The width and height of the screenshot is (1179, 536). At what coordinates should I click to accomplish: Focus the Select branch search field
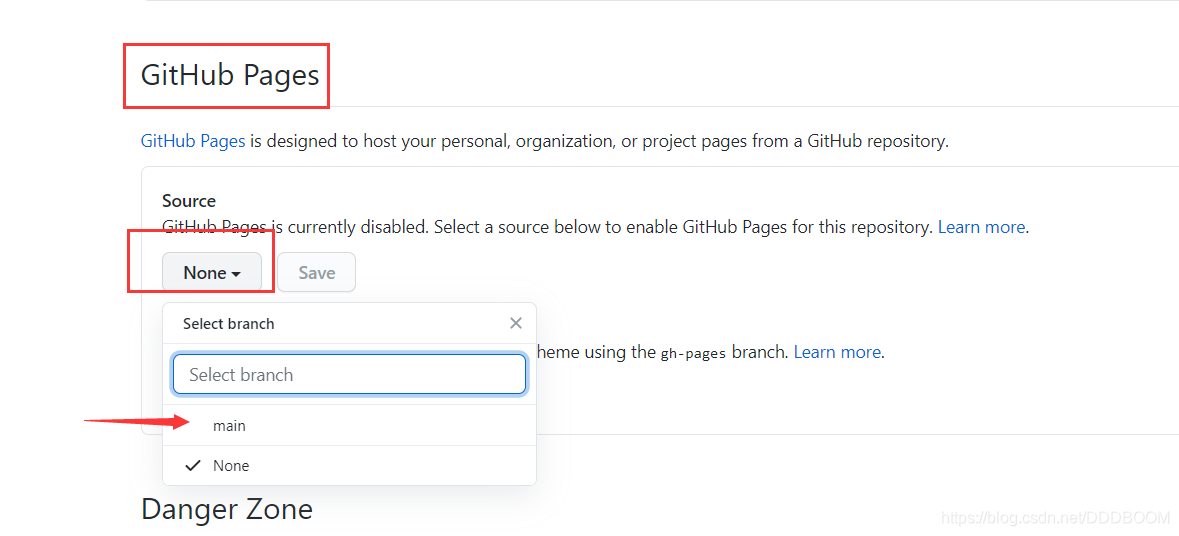point(349,374)
